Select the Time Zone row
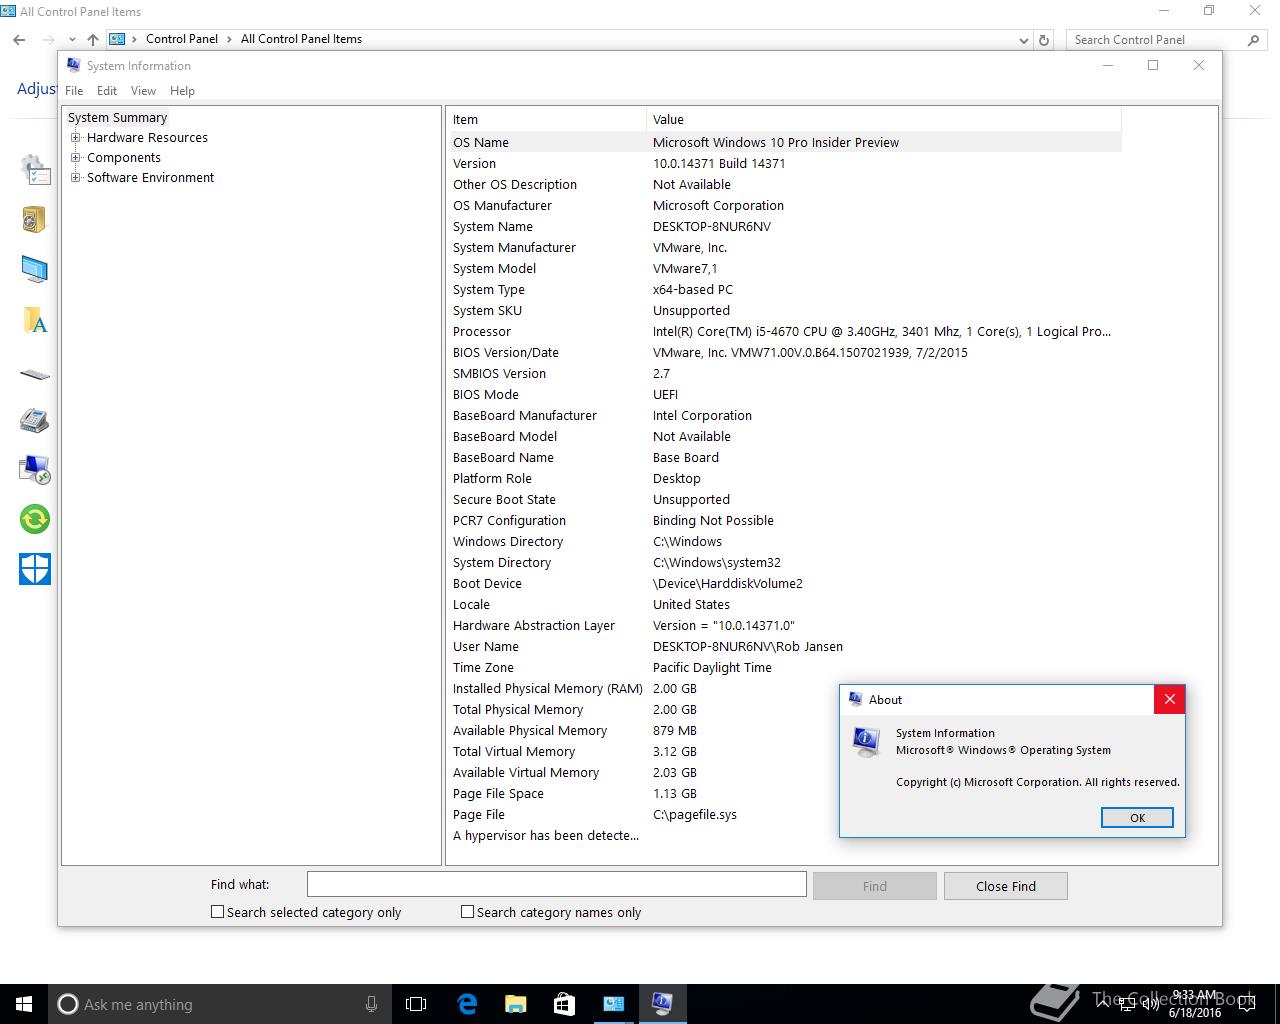 (785, 667)
